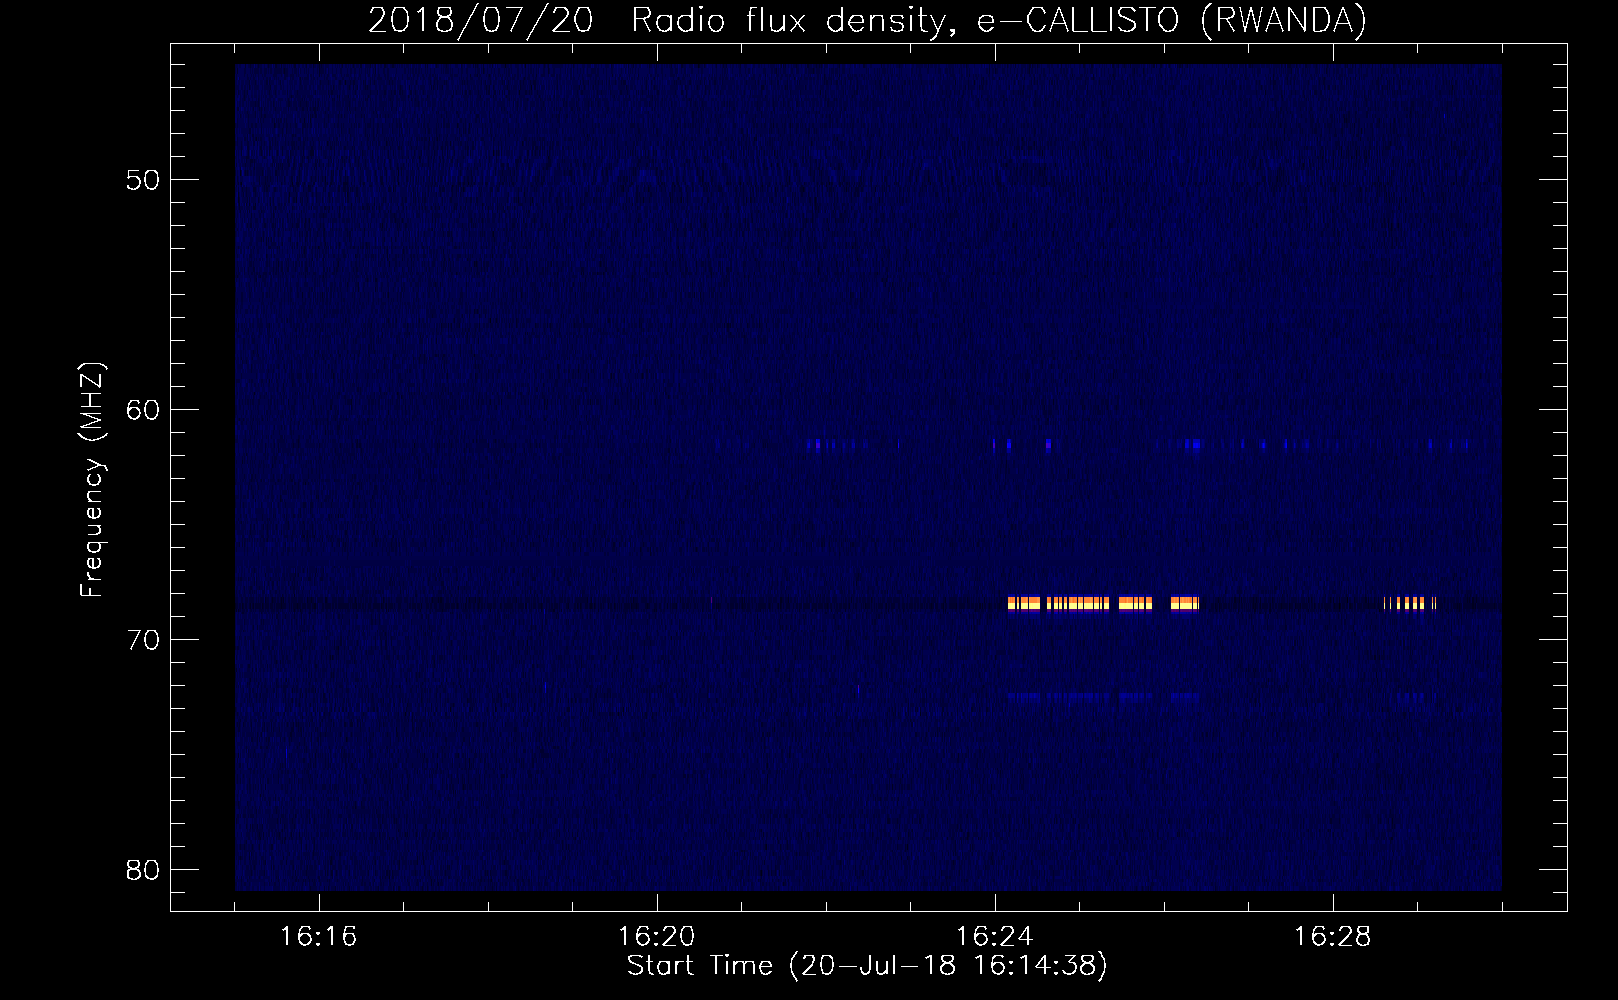Click the 16:20 time tick label

656,937
